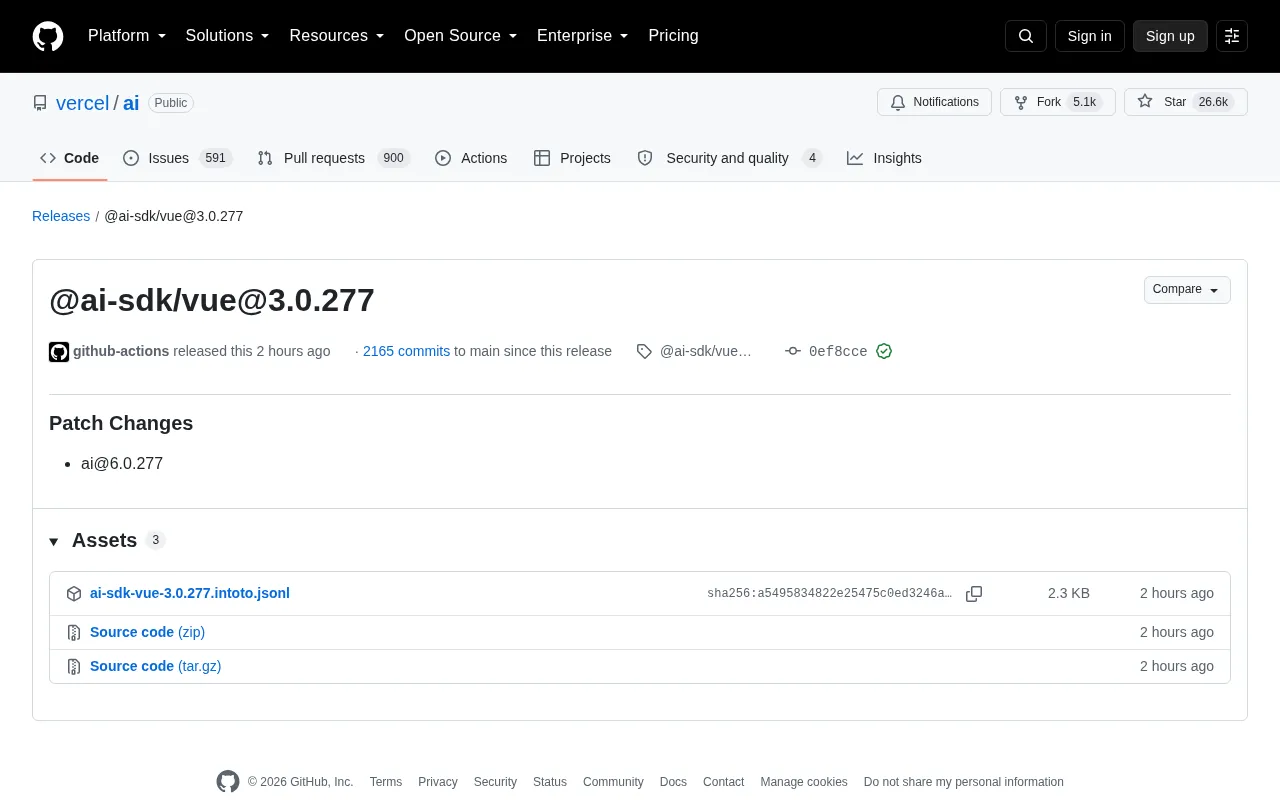Click the Sign up button
Viewport: 1280px width, 800px height.
(x=1170, y=36)
